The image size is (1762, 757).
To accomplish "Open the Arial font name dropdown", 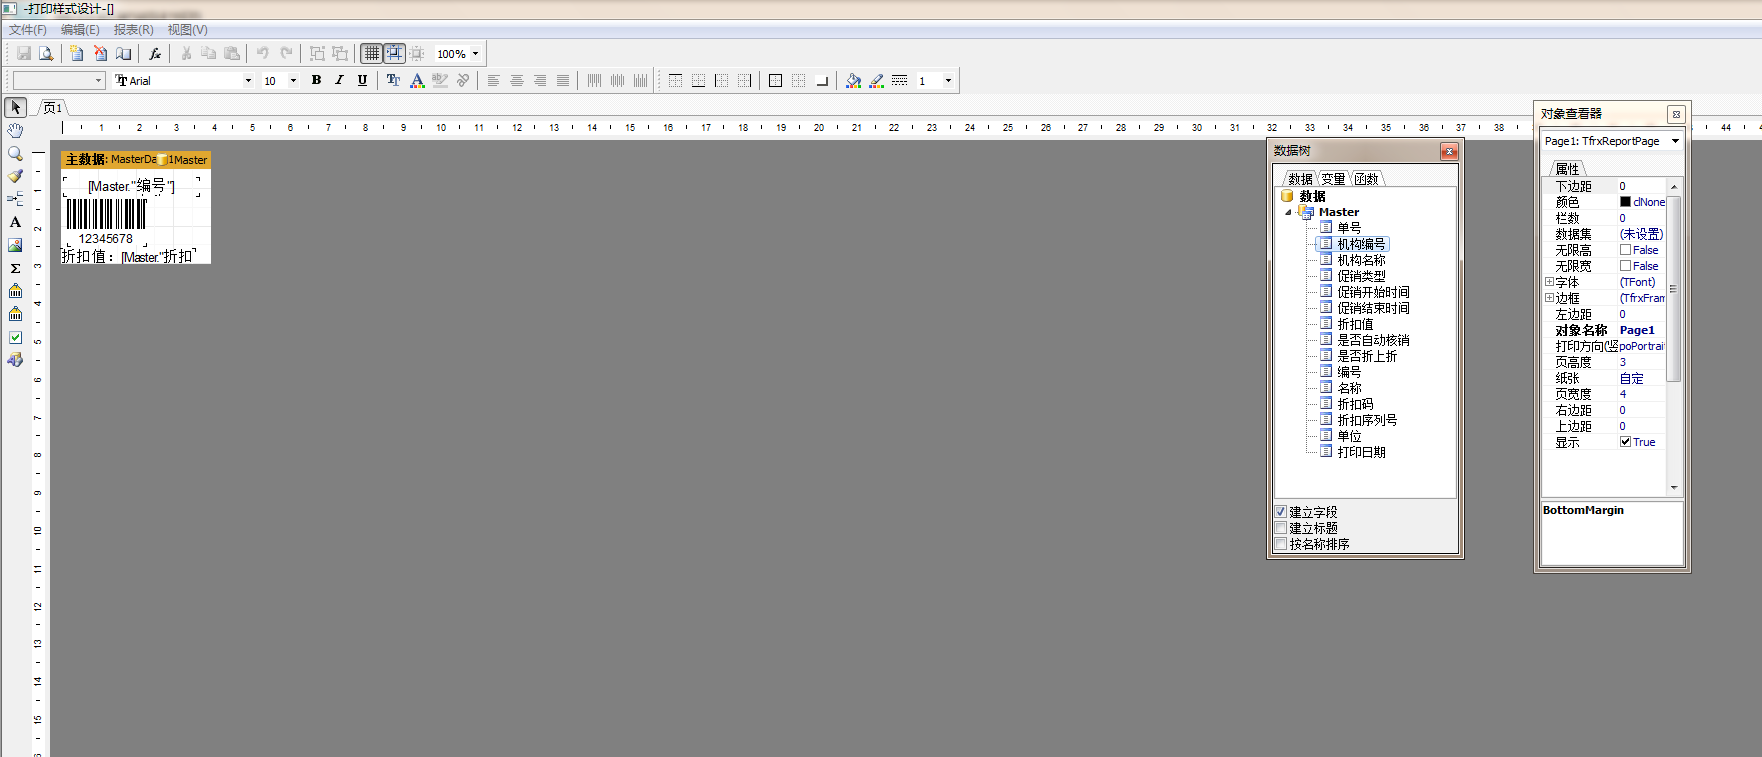I will [248, 81].
